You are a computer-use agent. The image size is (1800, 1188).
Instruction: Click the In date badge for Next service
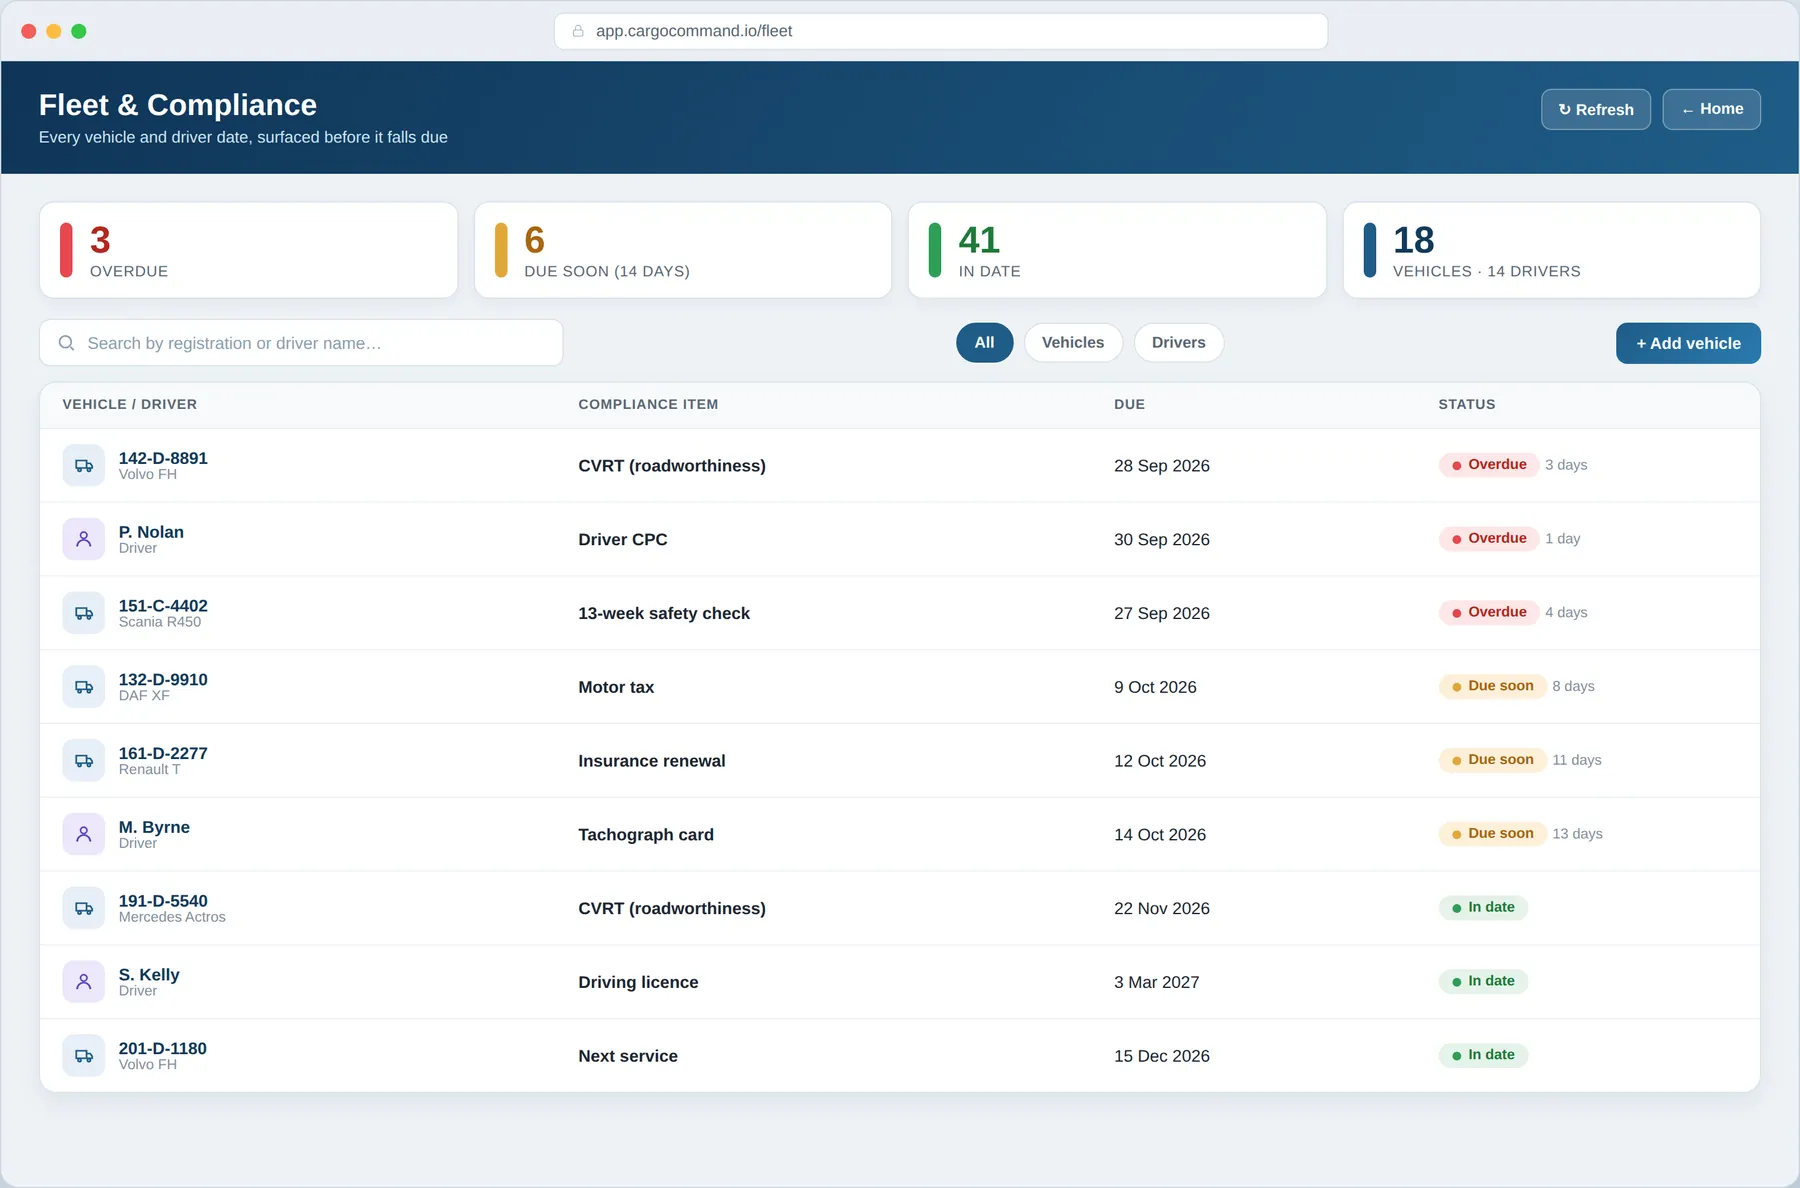pos(1483,1055)
